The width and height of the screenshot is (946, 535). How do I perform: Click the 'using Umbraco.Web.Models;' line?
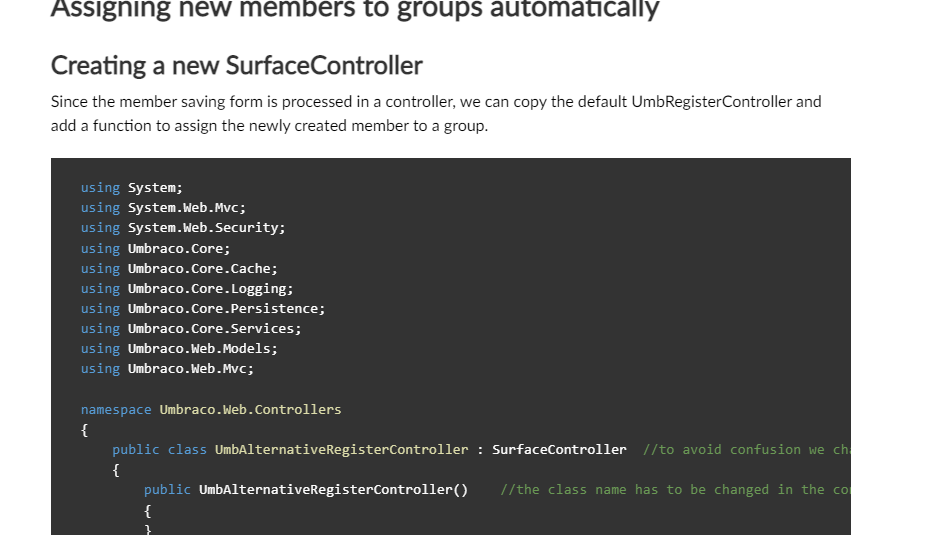coord(179,348)
